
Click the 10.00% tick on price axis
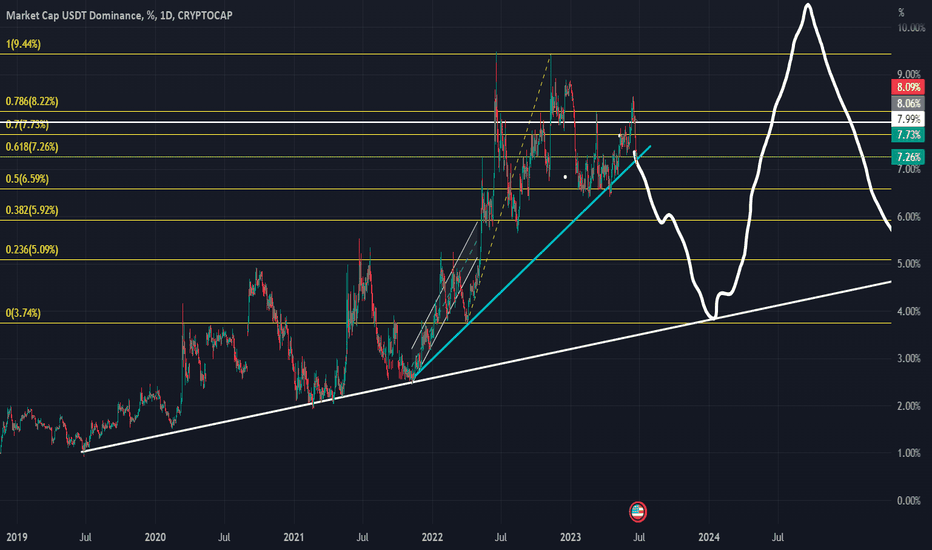click(911, 27)
